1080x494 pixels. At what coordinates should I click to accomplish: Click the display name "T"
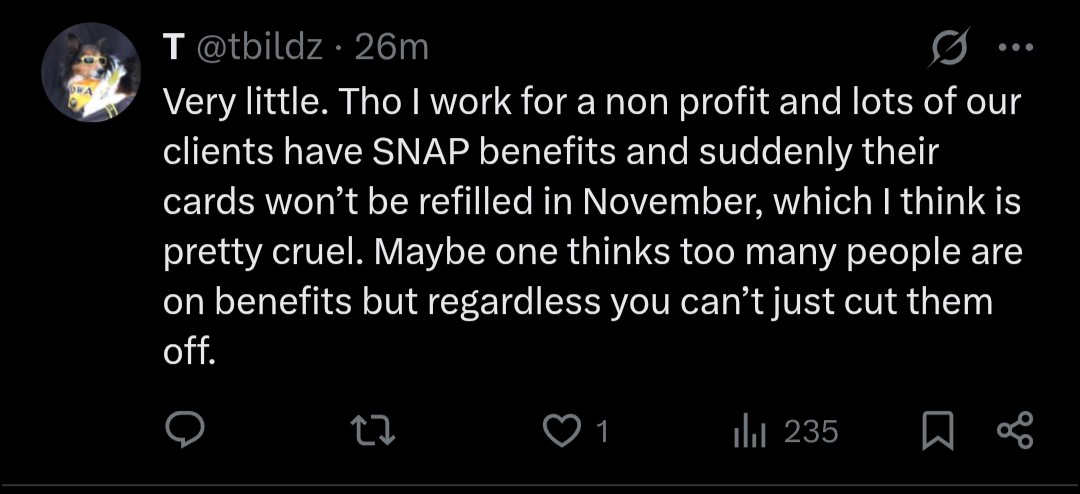[174, 47]
